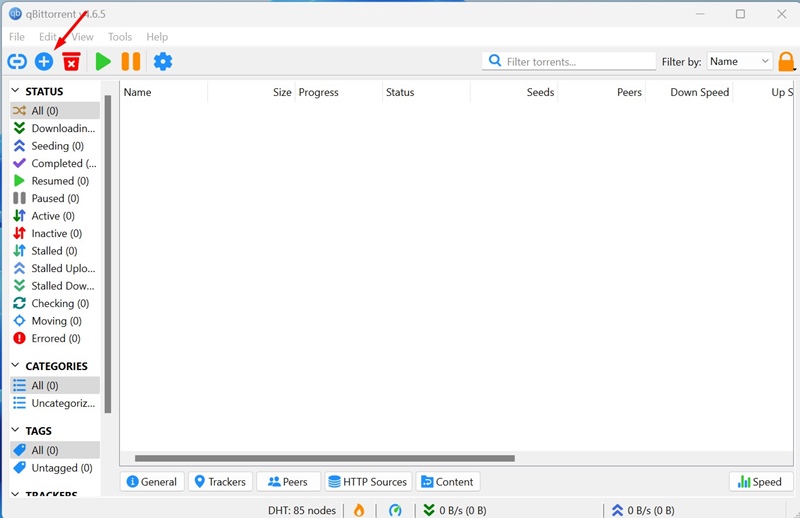Click the Add Torrent File plus icon

pos(44,62)
